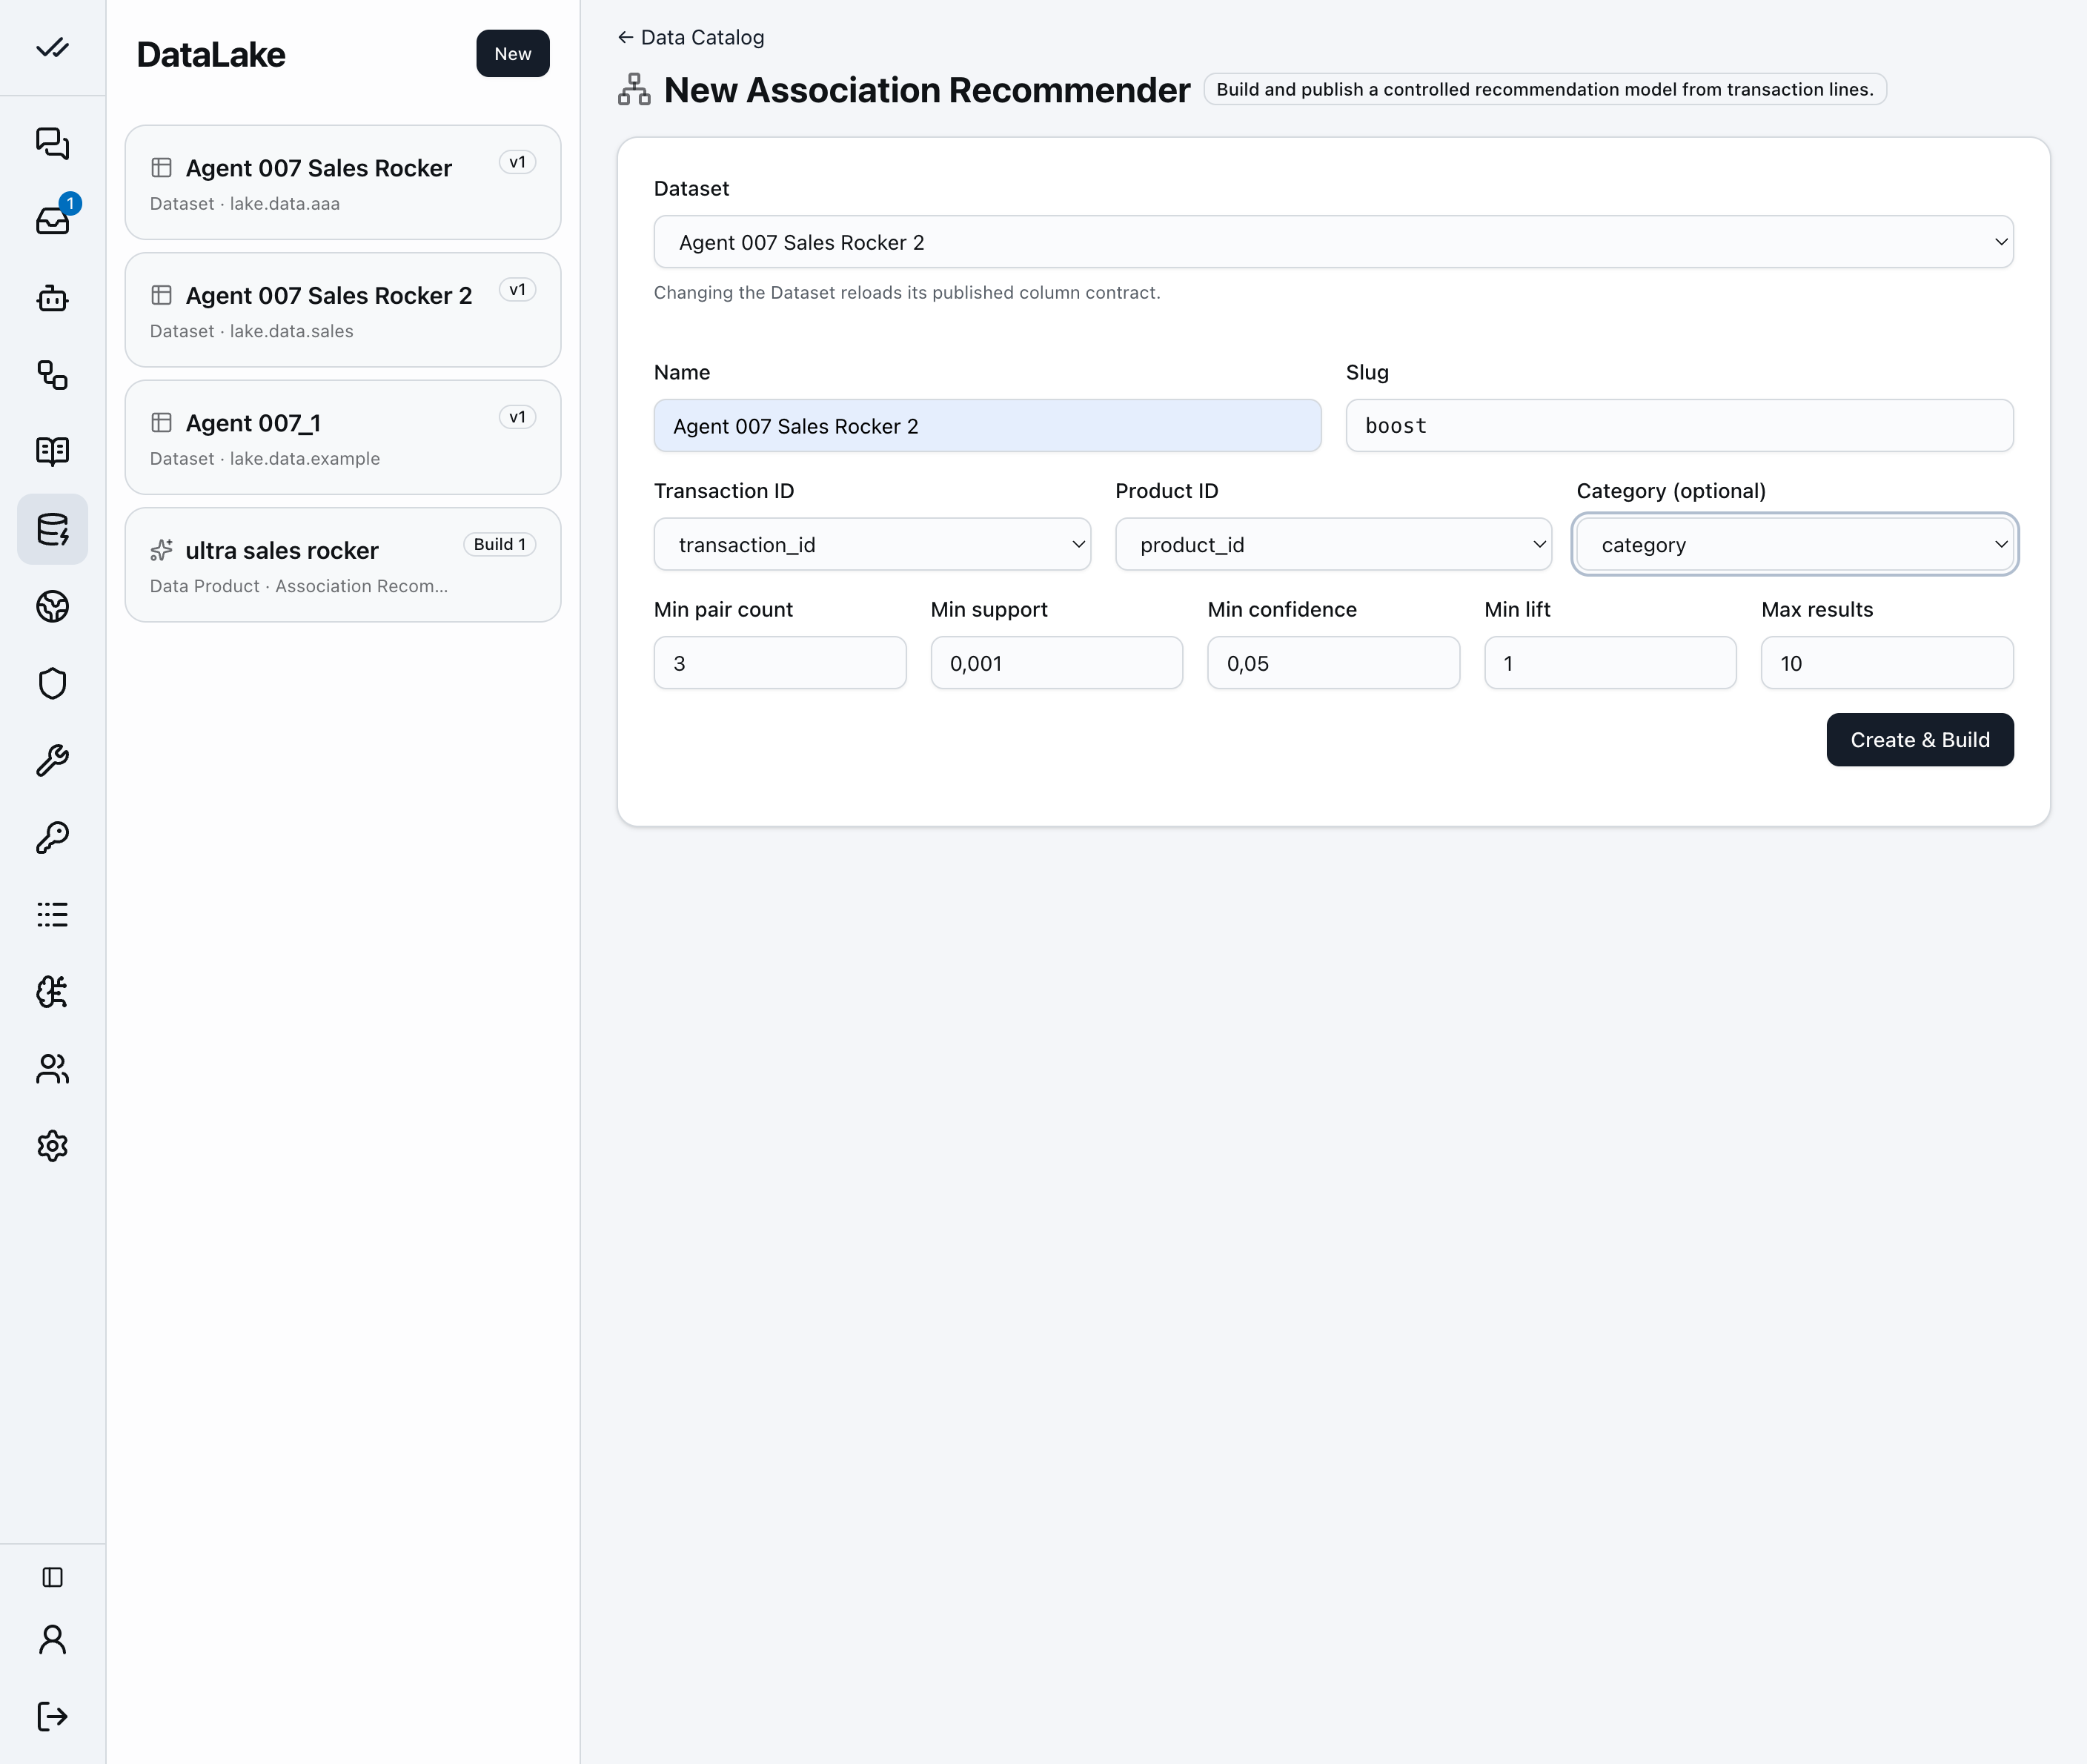The width and height of the screenshot is (2087, 1764).
Task: Click the 'Build and publish a controlled recommendation' description badge
Action: [1544, 89]
